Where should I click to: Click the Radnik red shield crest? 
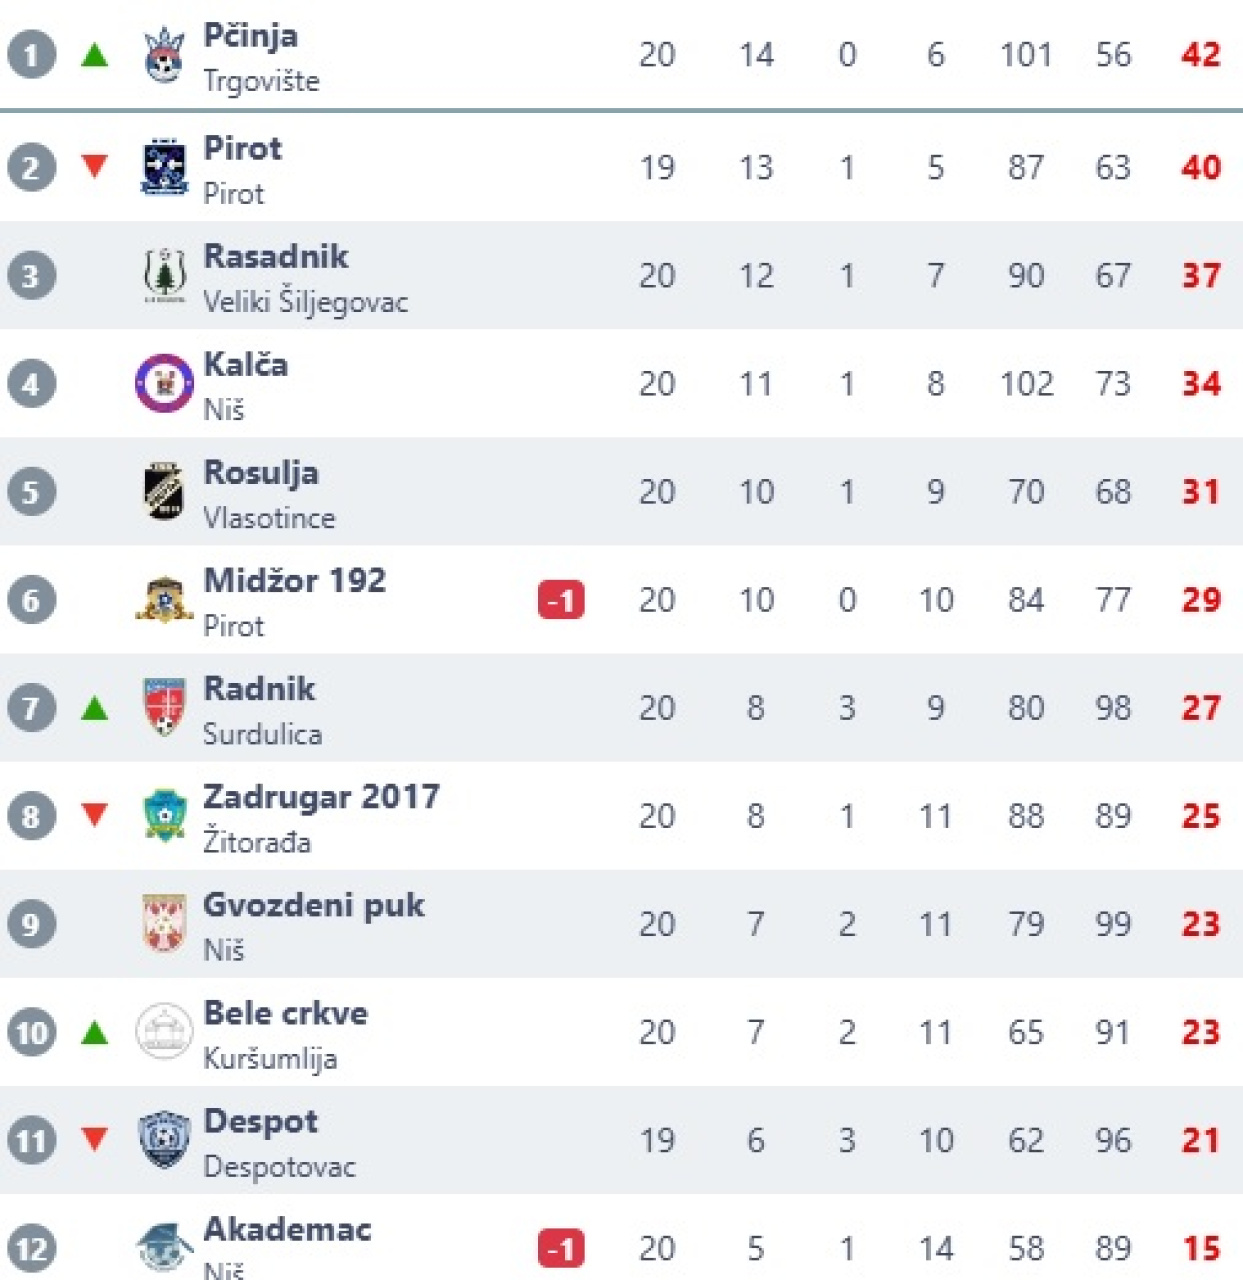(164, 707)
